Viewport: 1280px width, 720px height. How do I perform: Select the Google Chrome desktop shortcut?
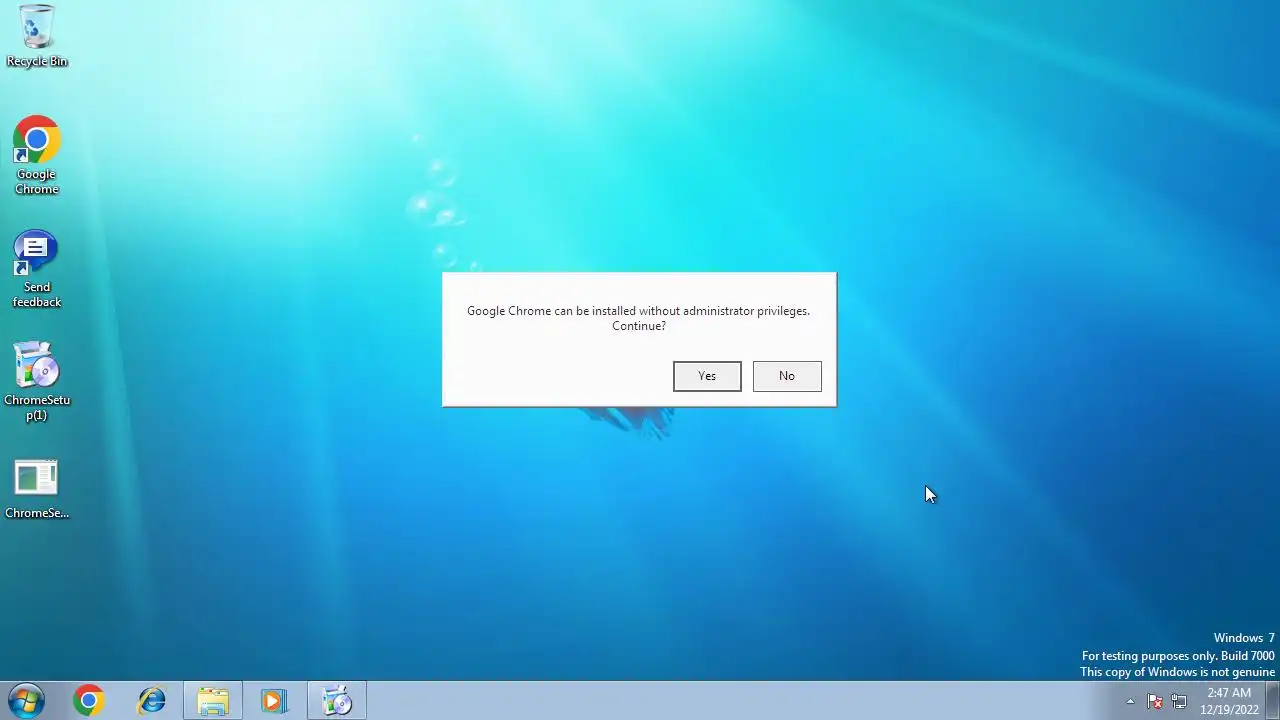pos(37,157)
